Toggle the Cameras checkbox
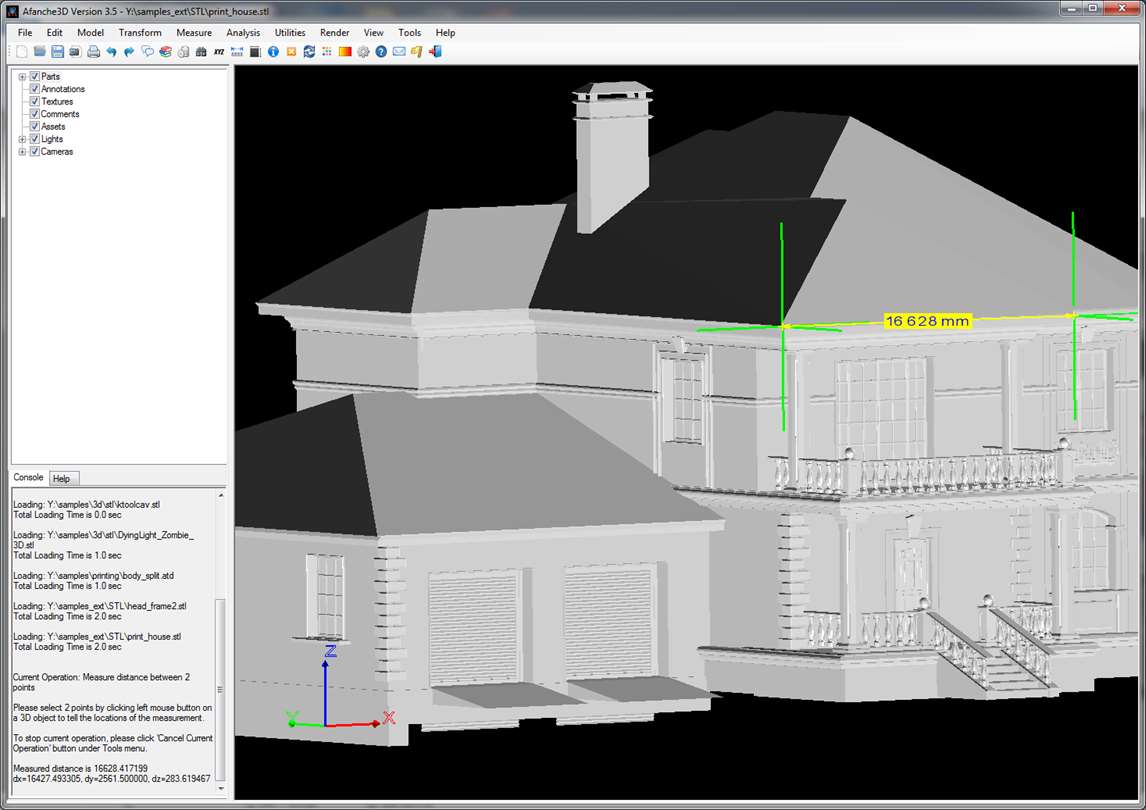Screen dimensions: 1146x810 [x=34, y=151]
